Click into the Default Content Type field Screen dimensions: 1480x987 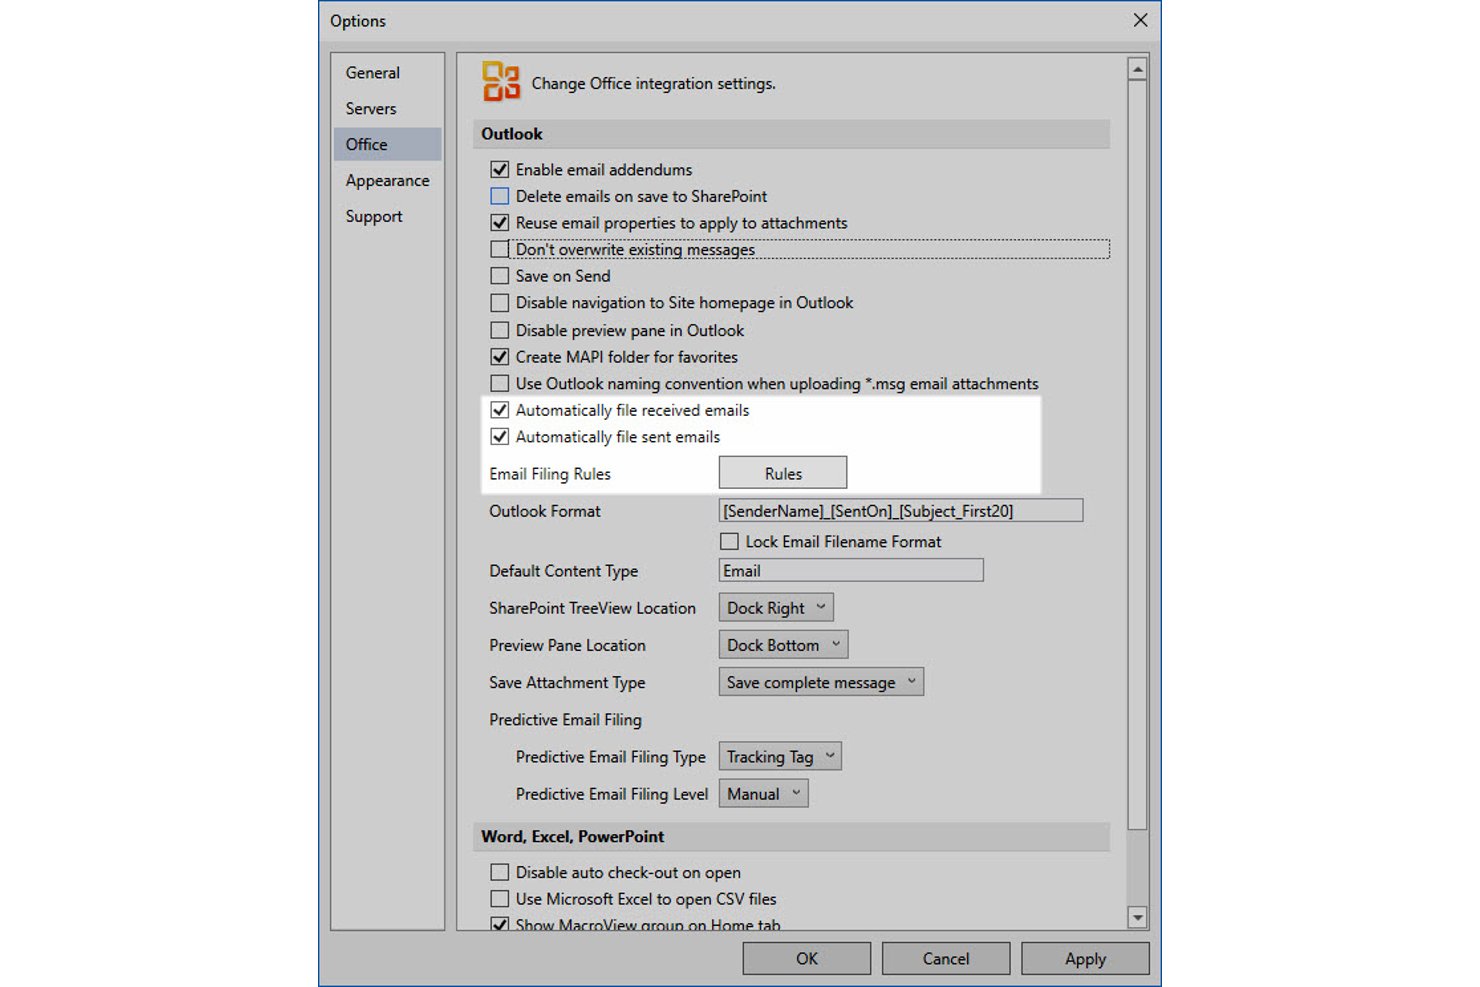coord(851,571)
